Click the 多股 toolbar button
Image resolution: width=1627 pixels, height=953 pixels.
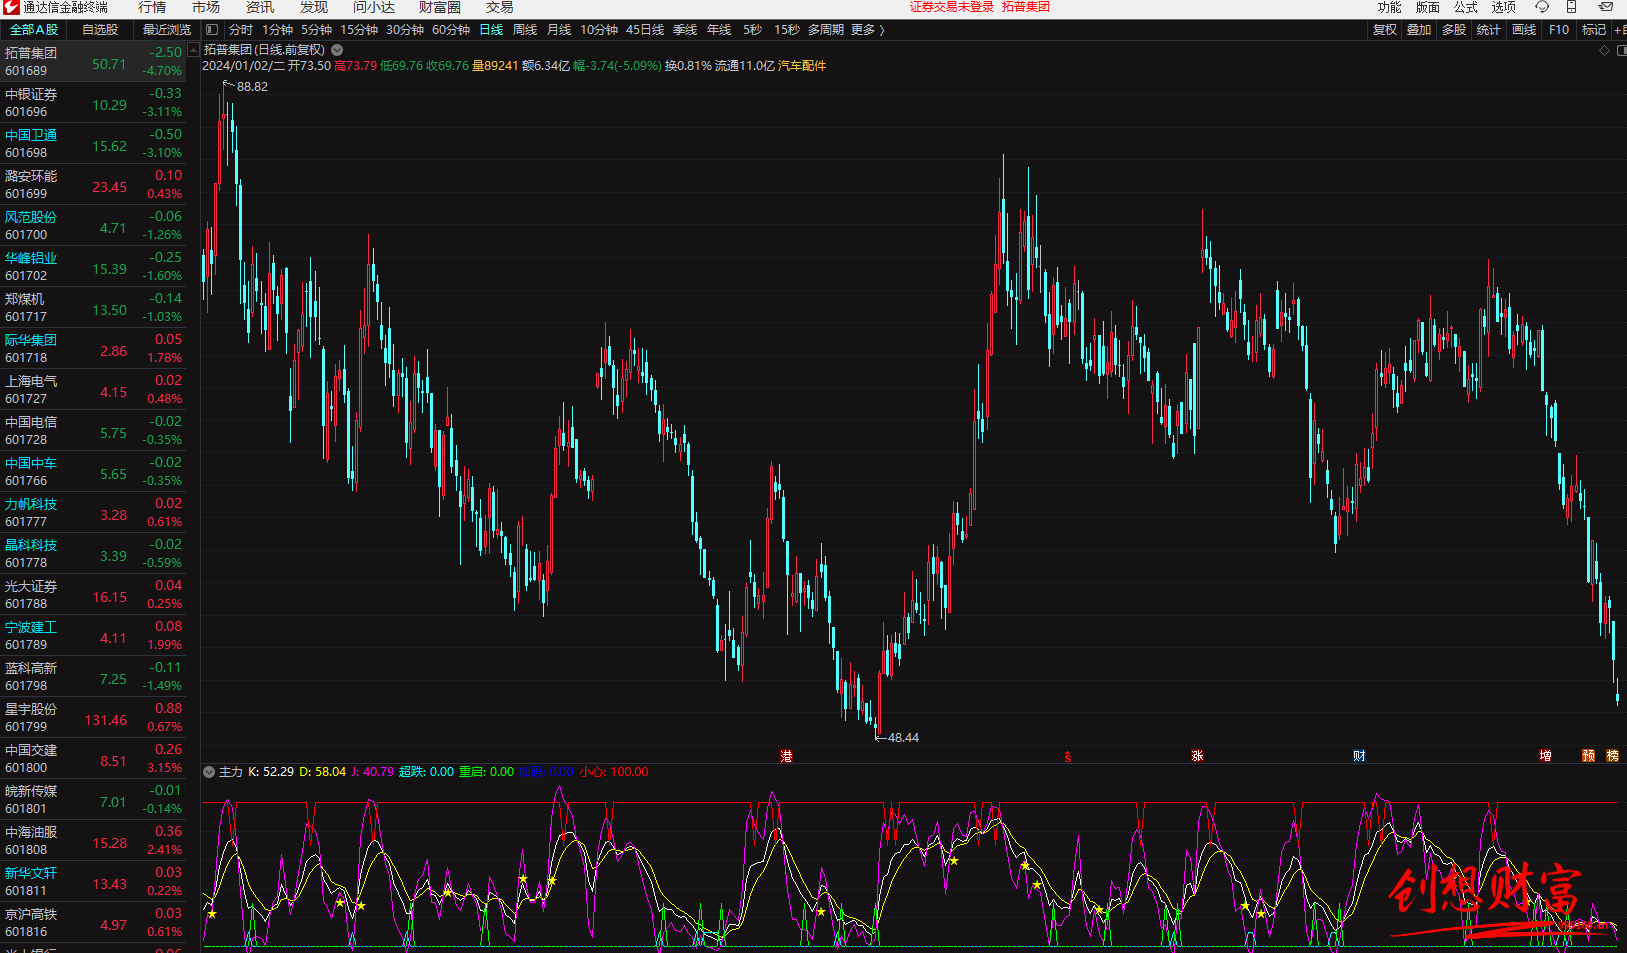1454,30
